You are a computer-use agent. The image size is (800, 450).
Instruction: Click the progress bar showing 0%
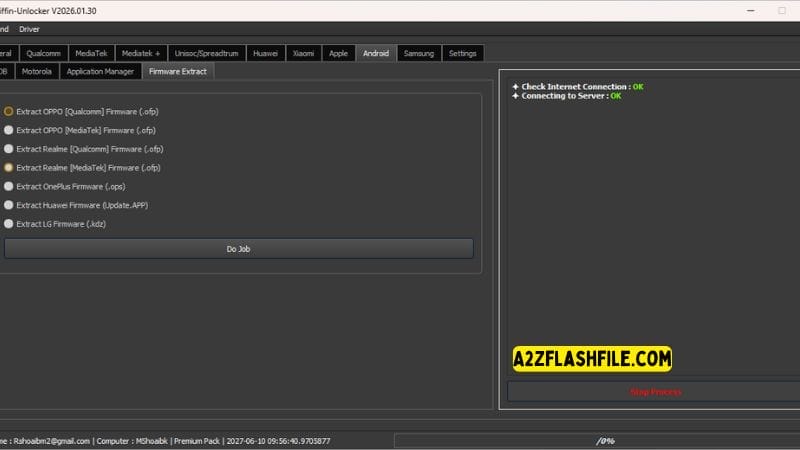[604, 440]
